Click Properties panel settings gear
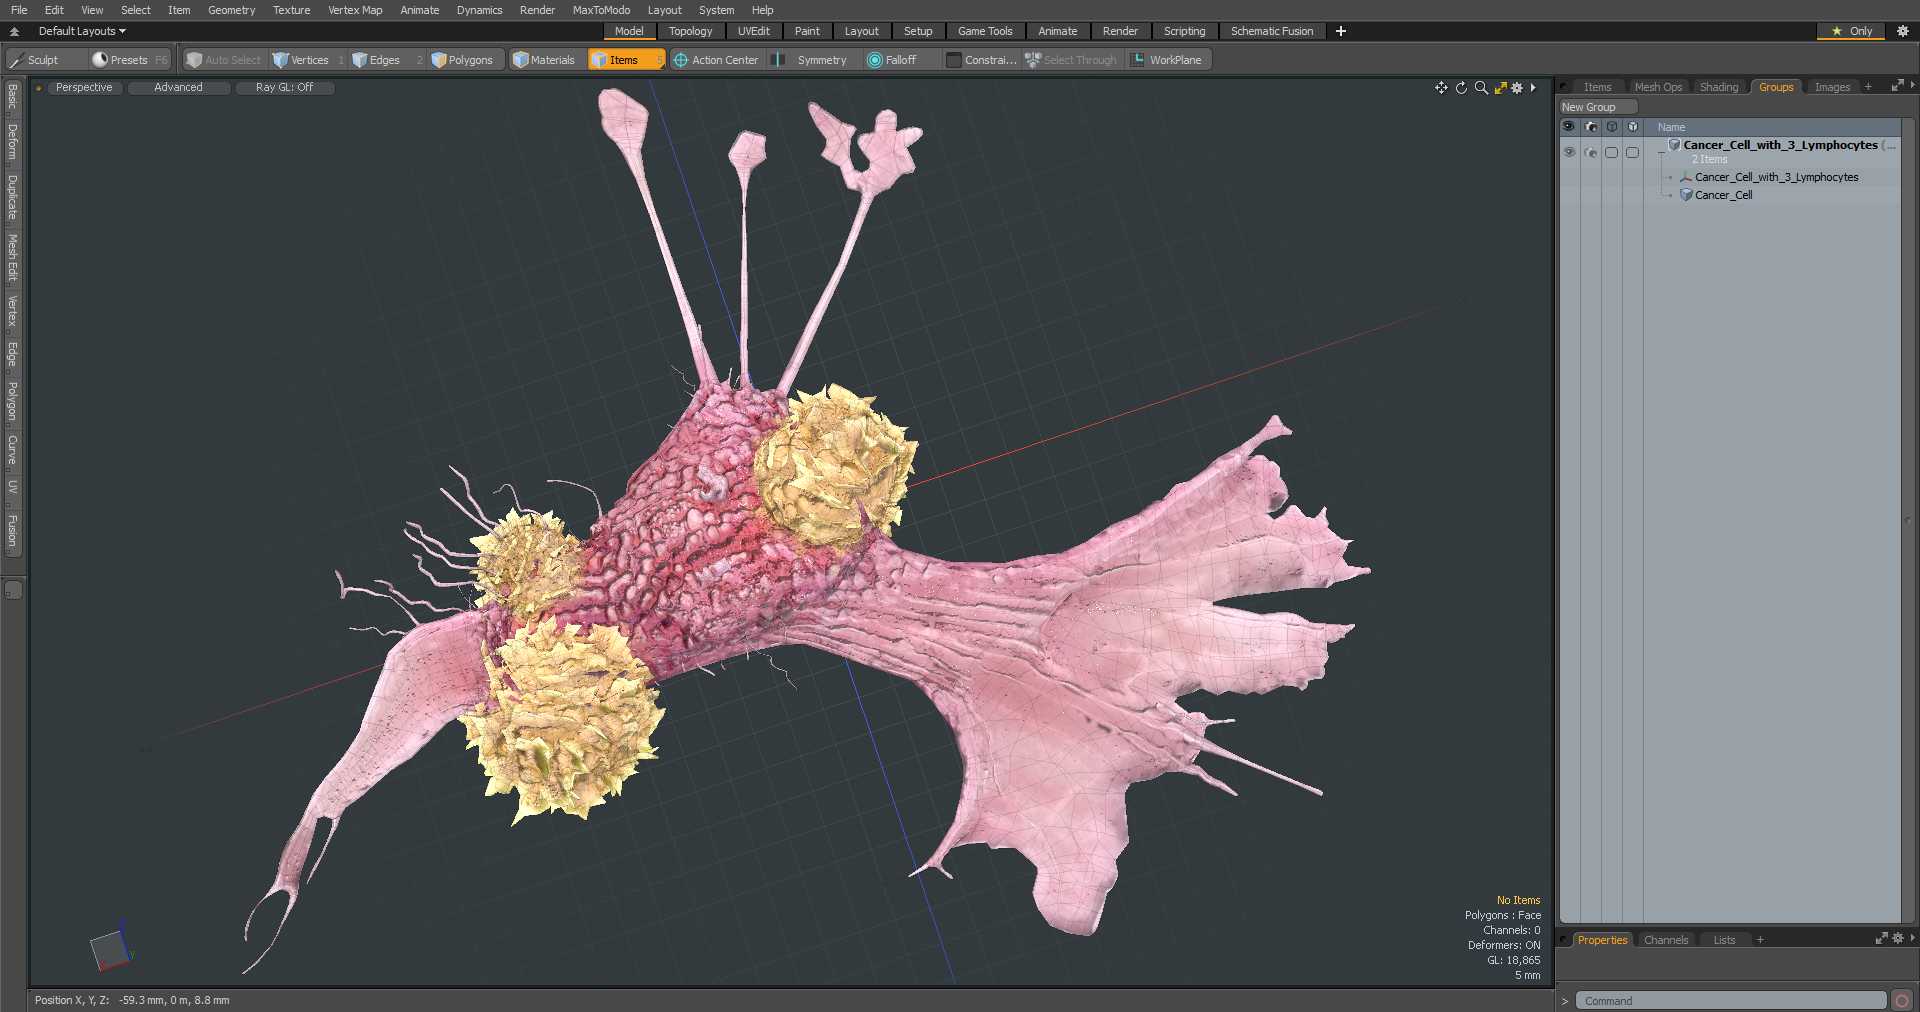1920x1012 pixels. [x=1898, y=939]
